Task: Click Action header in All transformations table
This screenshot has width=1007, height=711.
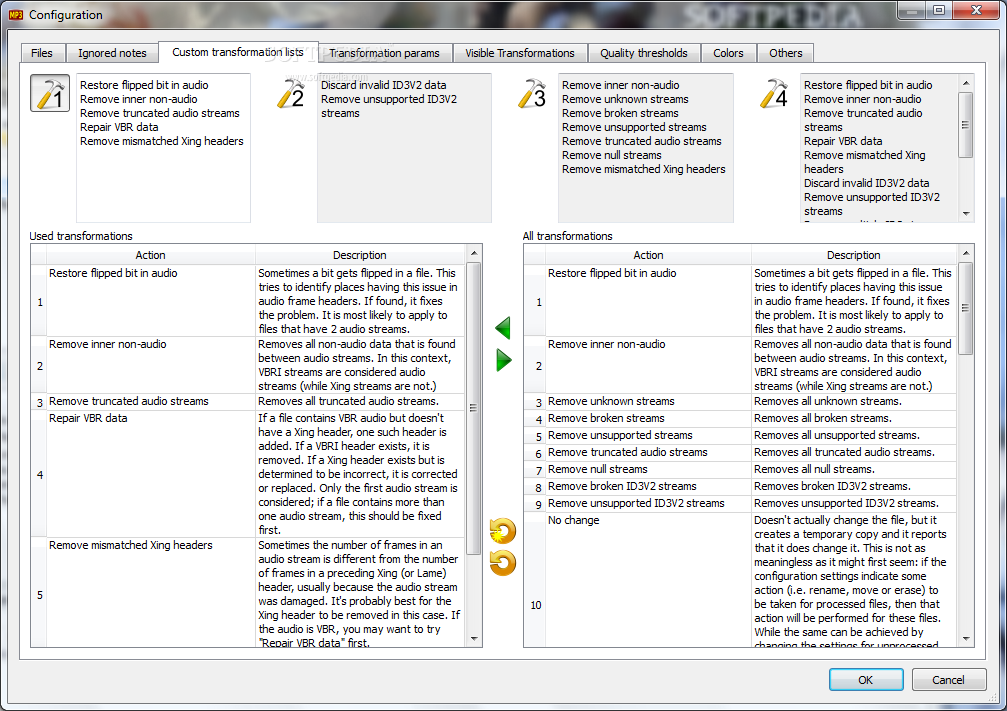Action: [x=649, y=255]
